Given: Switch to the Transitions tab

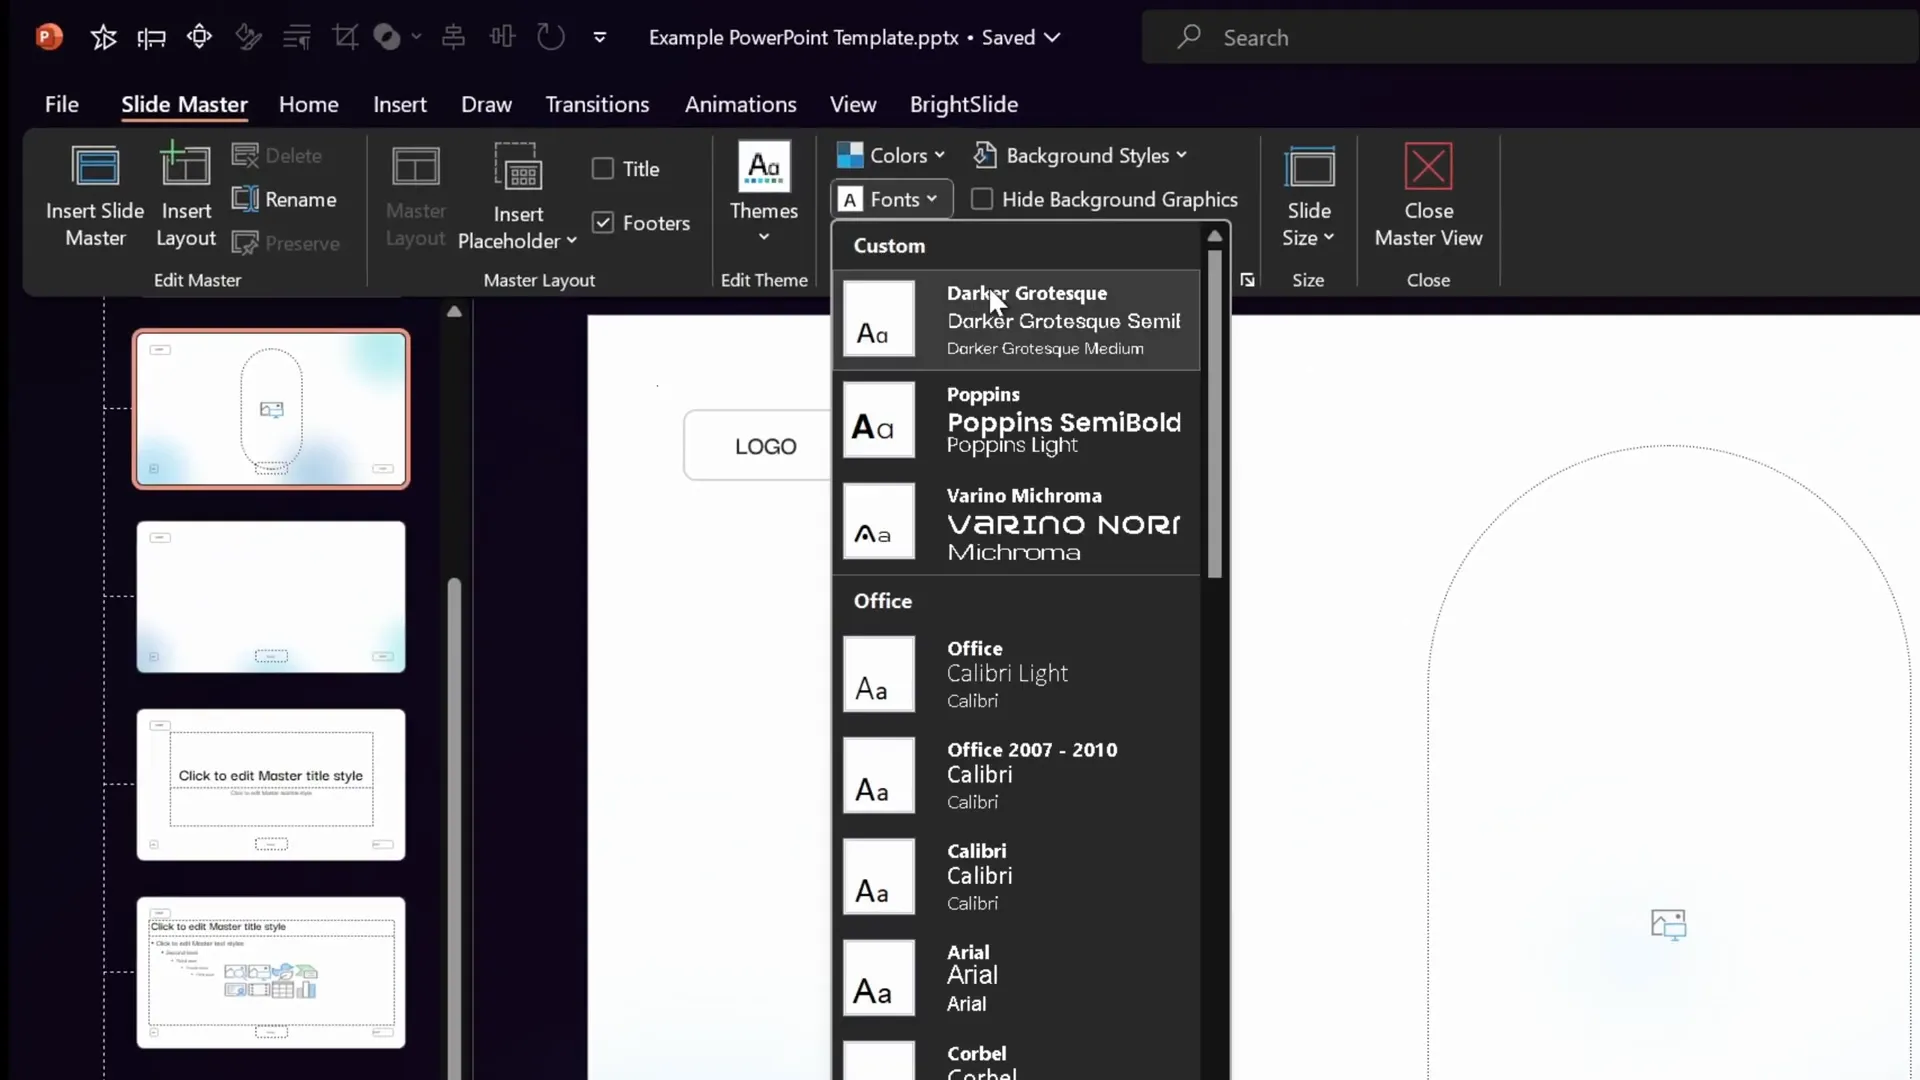Looking at the screenshot, I should click(x=597, y=104).
